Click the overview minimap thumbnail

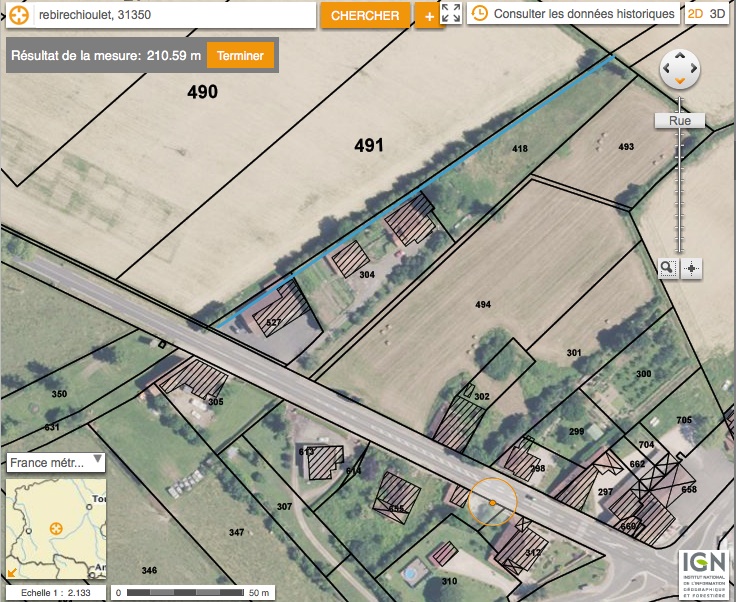tap(56, 529)
